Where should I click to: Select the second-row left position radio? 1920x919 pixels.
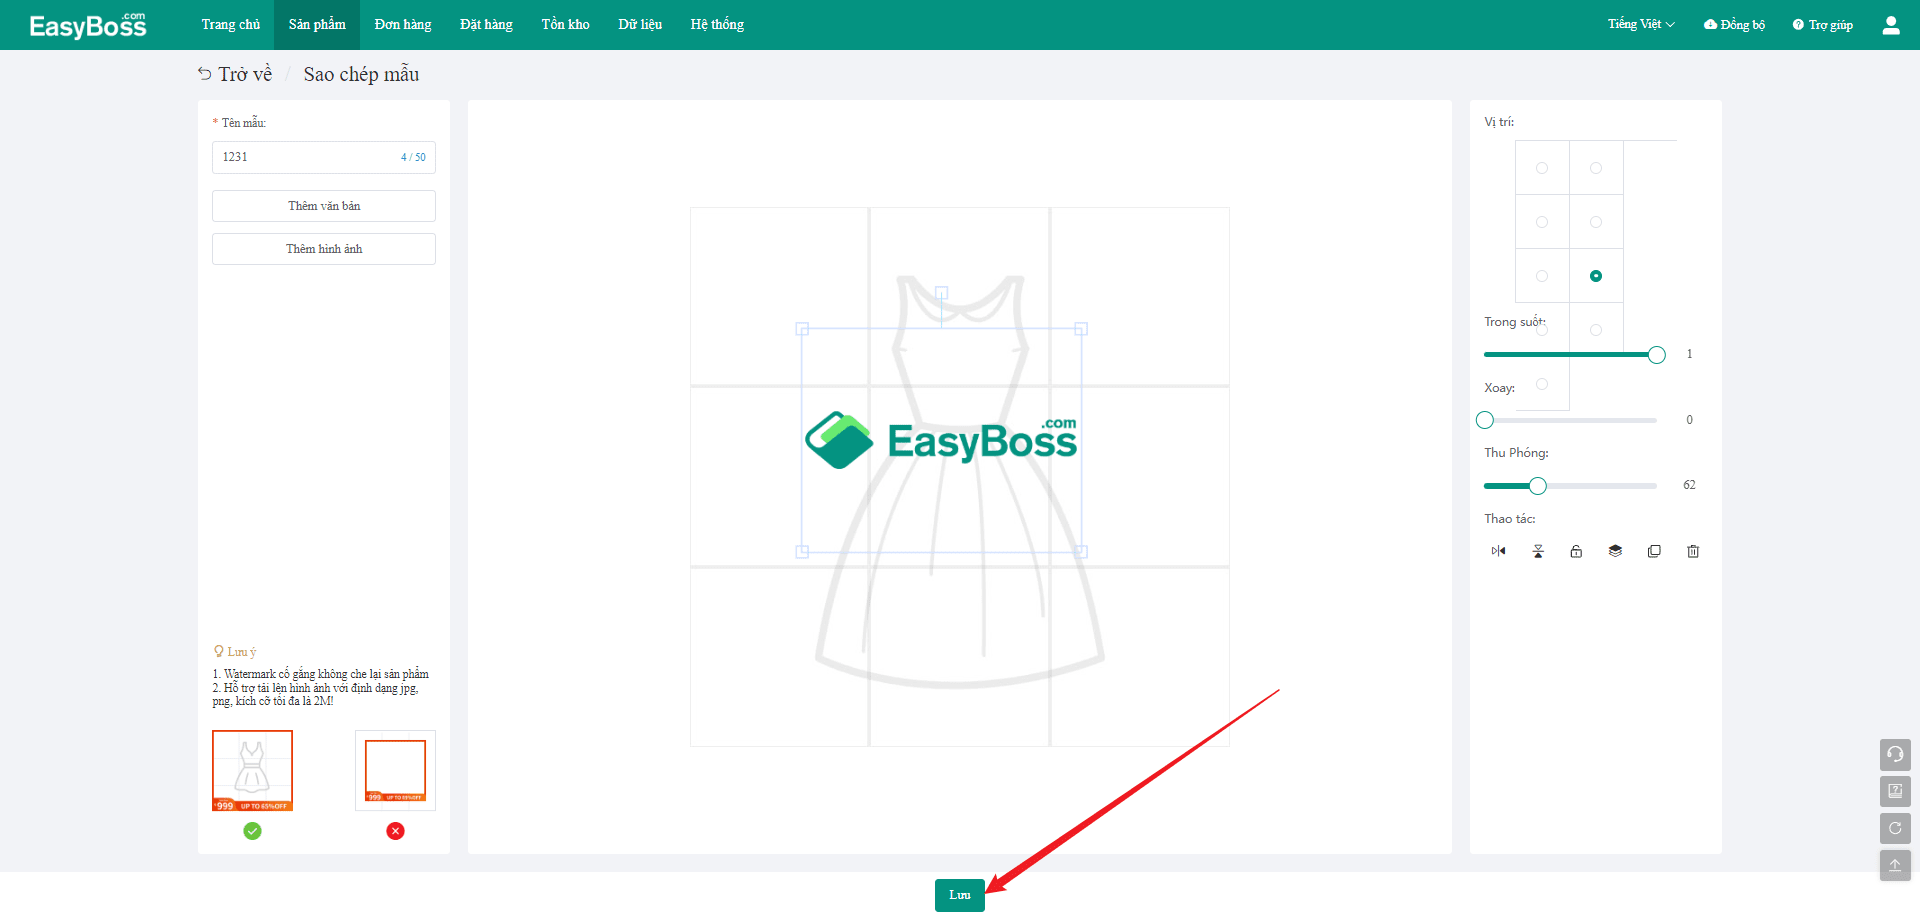[x=1542, y=222]
